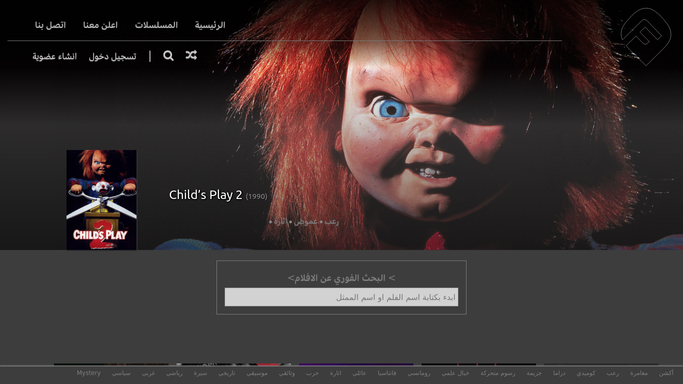Select جريمة genre in bottom bar
683x384 pixels.
[x=534, y=373]
